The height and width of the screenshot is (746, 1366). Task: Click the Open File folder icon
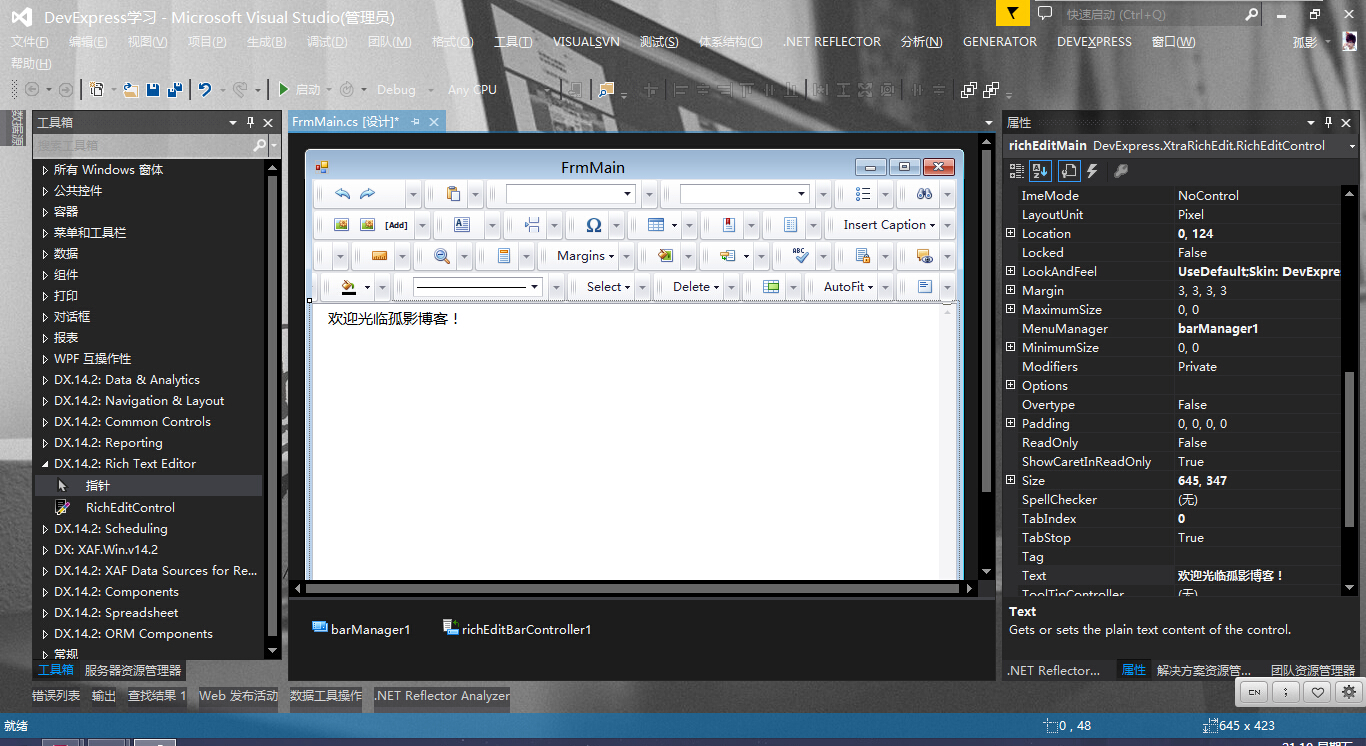tap(130, 89)
